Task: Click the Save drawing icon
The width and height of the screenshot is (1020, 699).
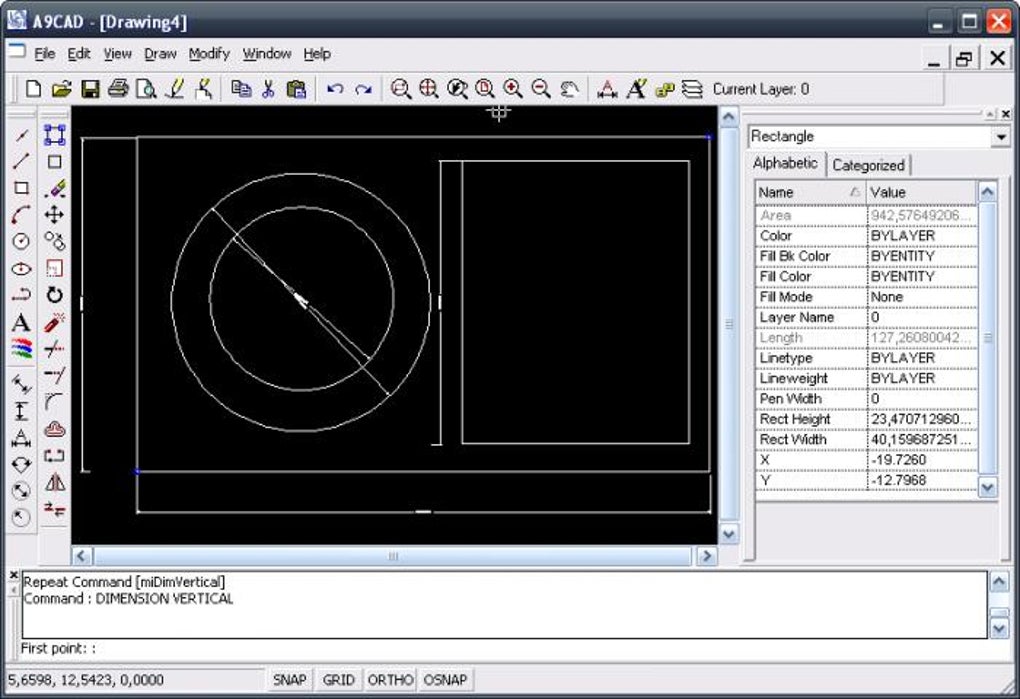Action: [90, 90]
